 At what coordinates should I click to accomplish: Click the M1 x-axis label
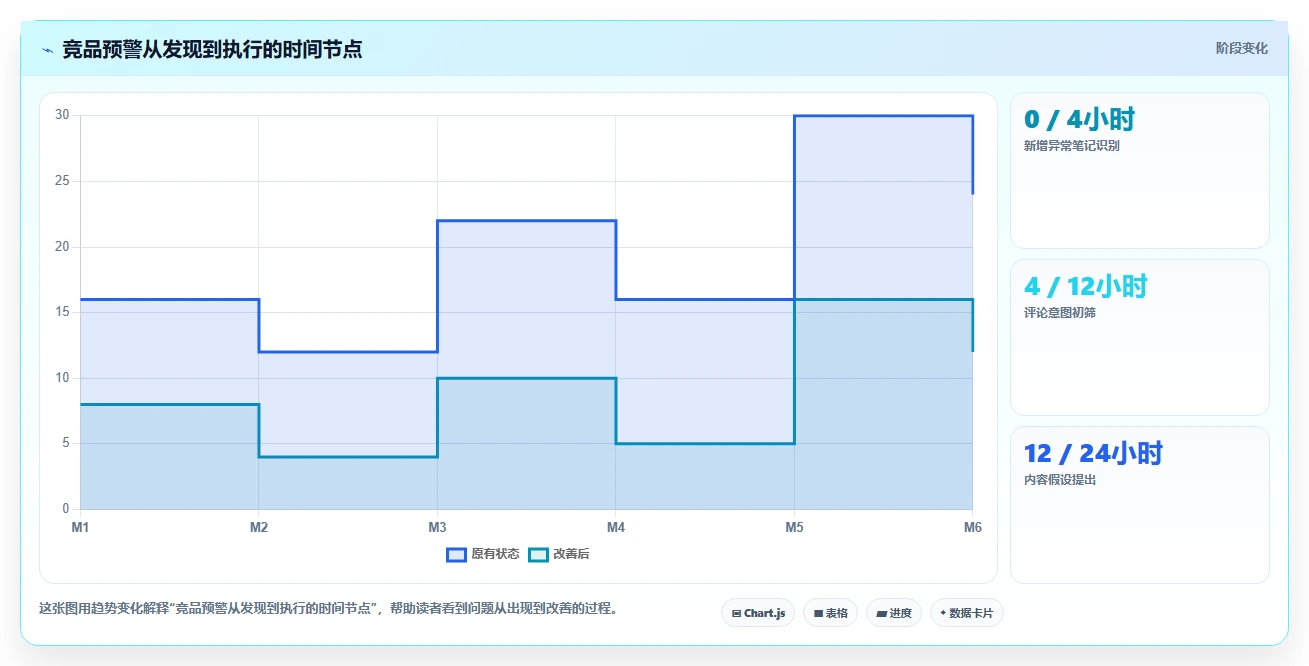coord(80,527)
